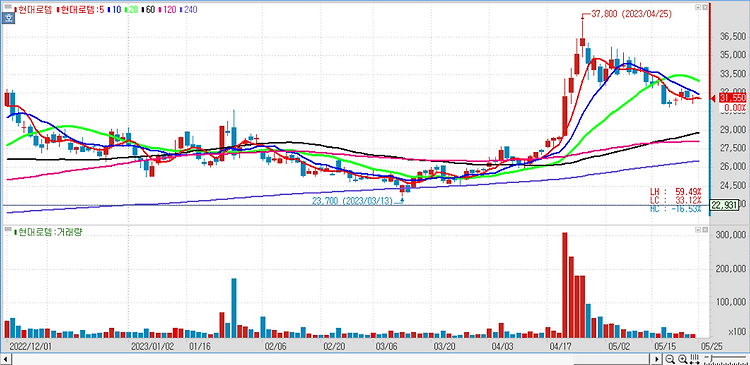Click the zoom in magnifier icon
The width and height of the screenshot is (750, 365).
682,359
